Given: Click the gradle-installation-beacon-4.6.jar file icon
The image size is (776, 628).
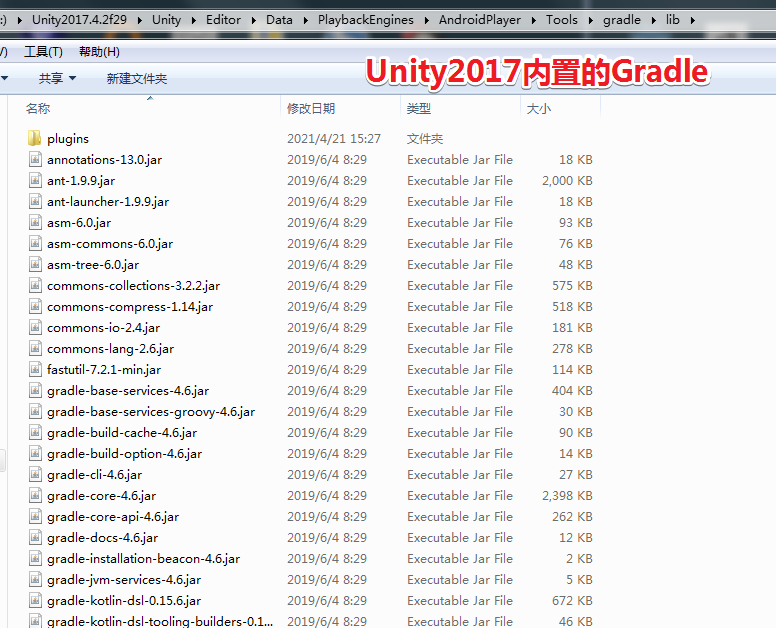Looking at the screenshot, I should coord(35,558).
